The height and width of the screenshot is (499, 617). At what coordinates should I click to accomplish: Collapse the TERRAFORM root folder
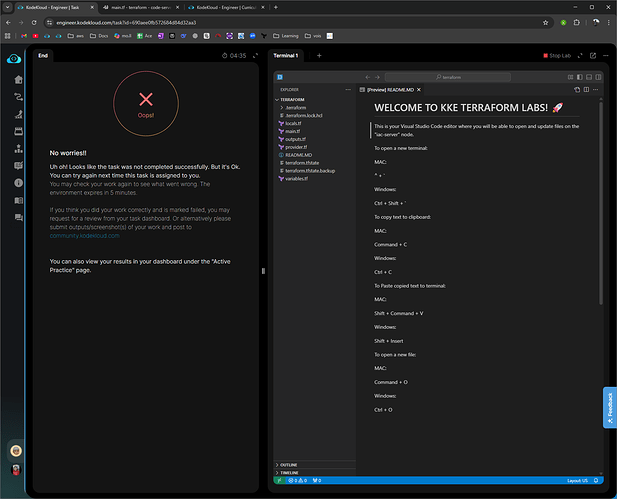[292, 100]
